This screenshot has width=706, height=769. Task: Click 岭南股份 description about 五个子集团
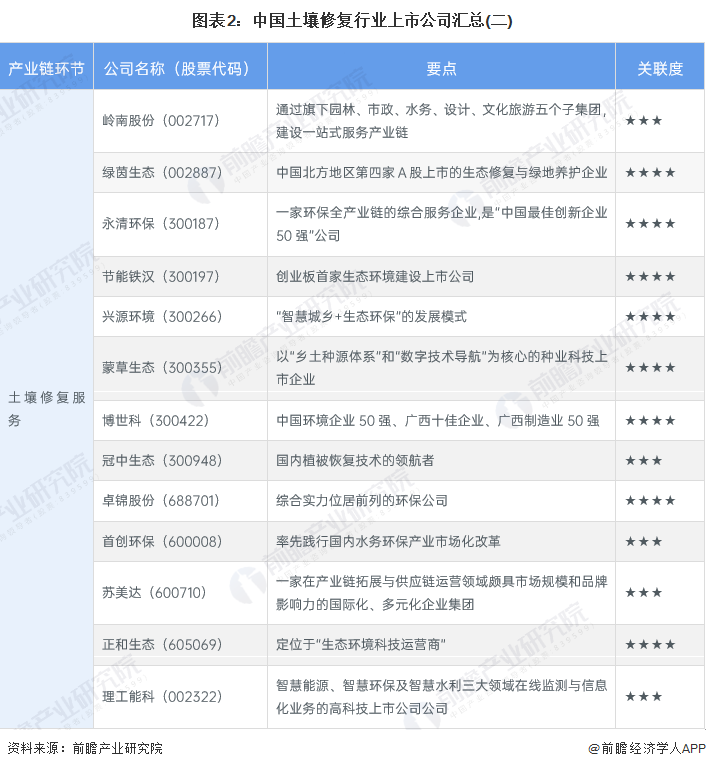click(441, 121)
